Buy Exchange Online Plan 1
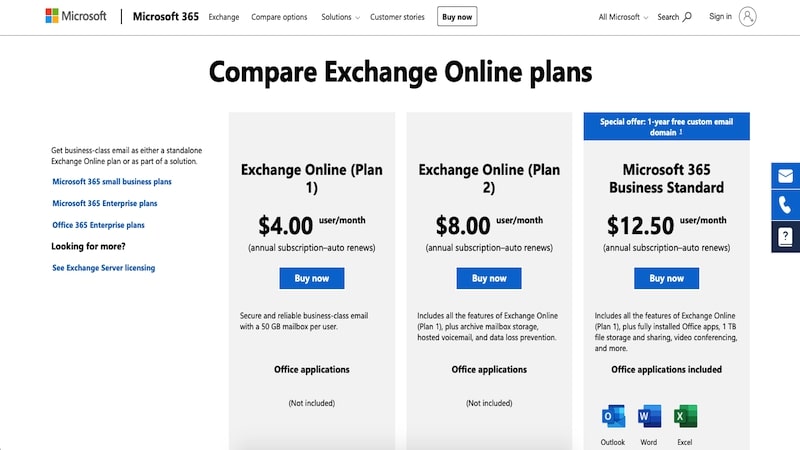This screenshot has width=800, height=450. click(312, 278)
